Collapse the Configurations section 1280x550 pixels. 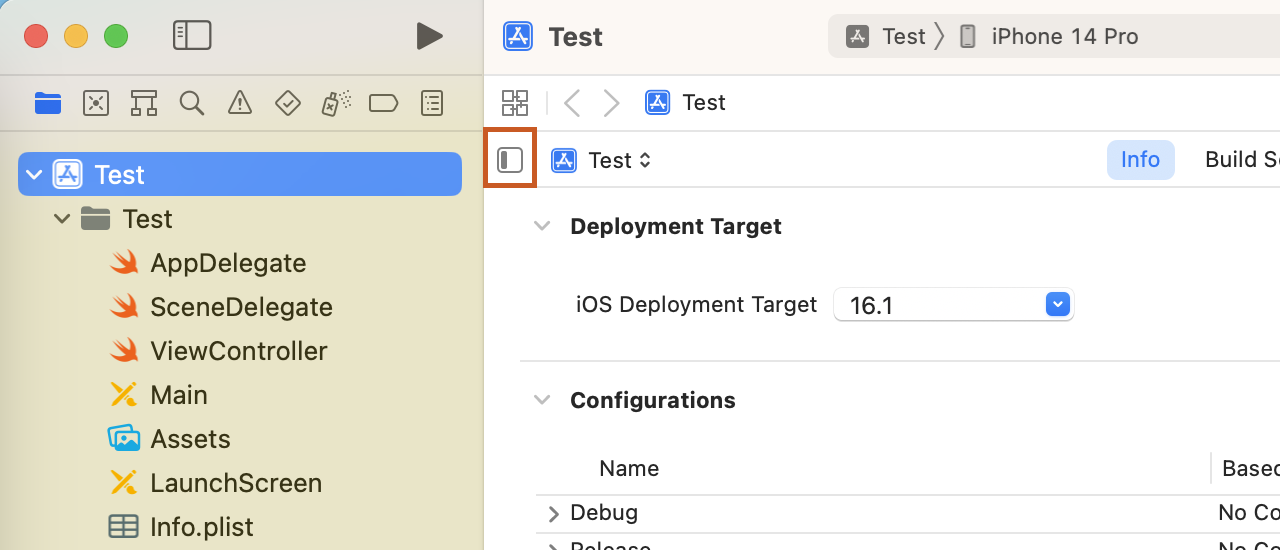point(542,401)
